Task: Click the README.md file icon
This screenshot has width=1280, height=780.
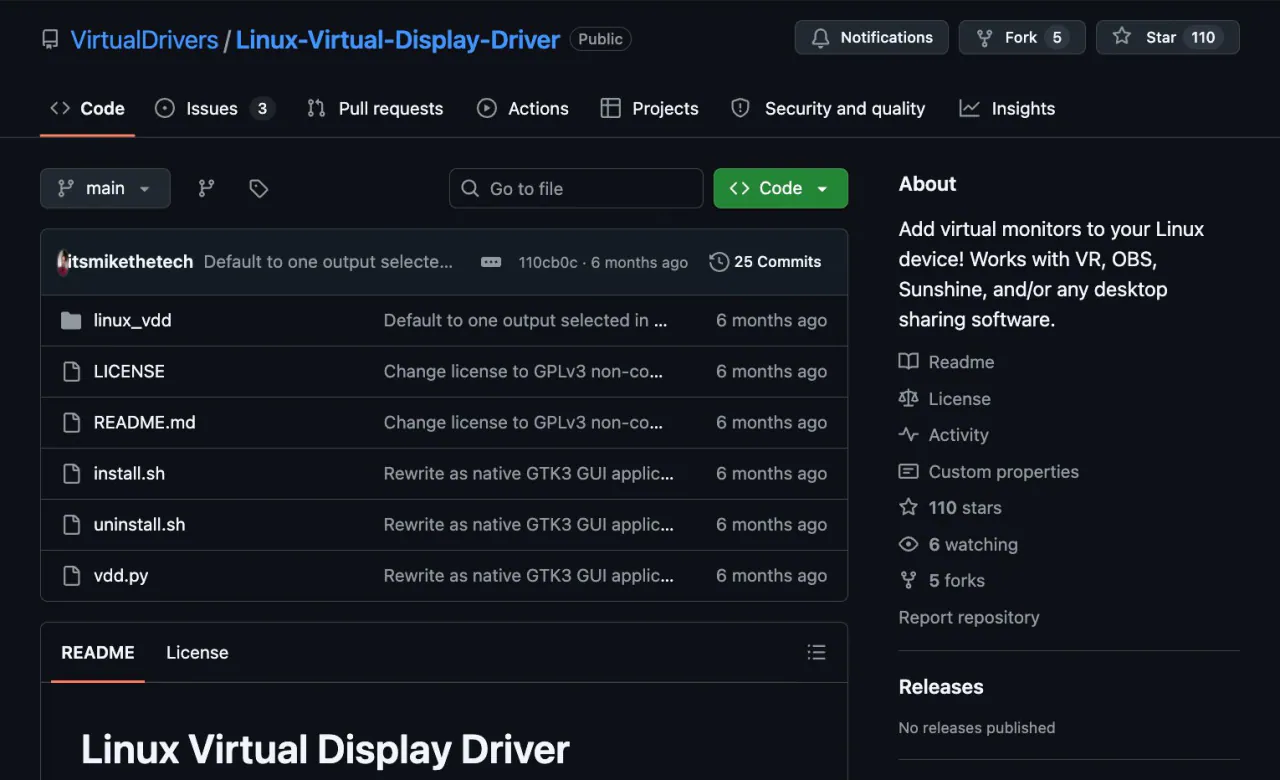Action: pos(71,422)
